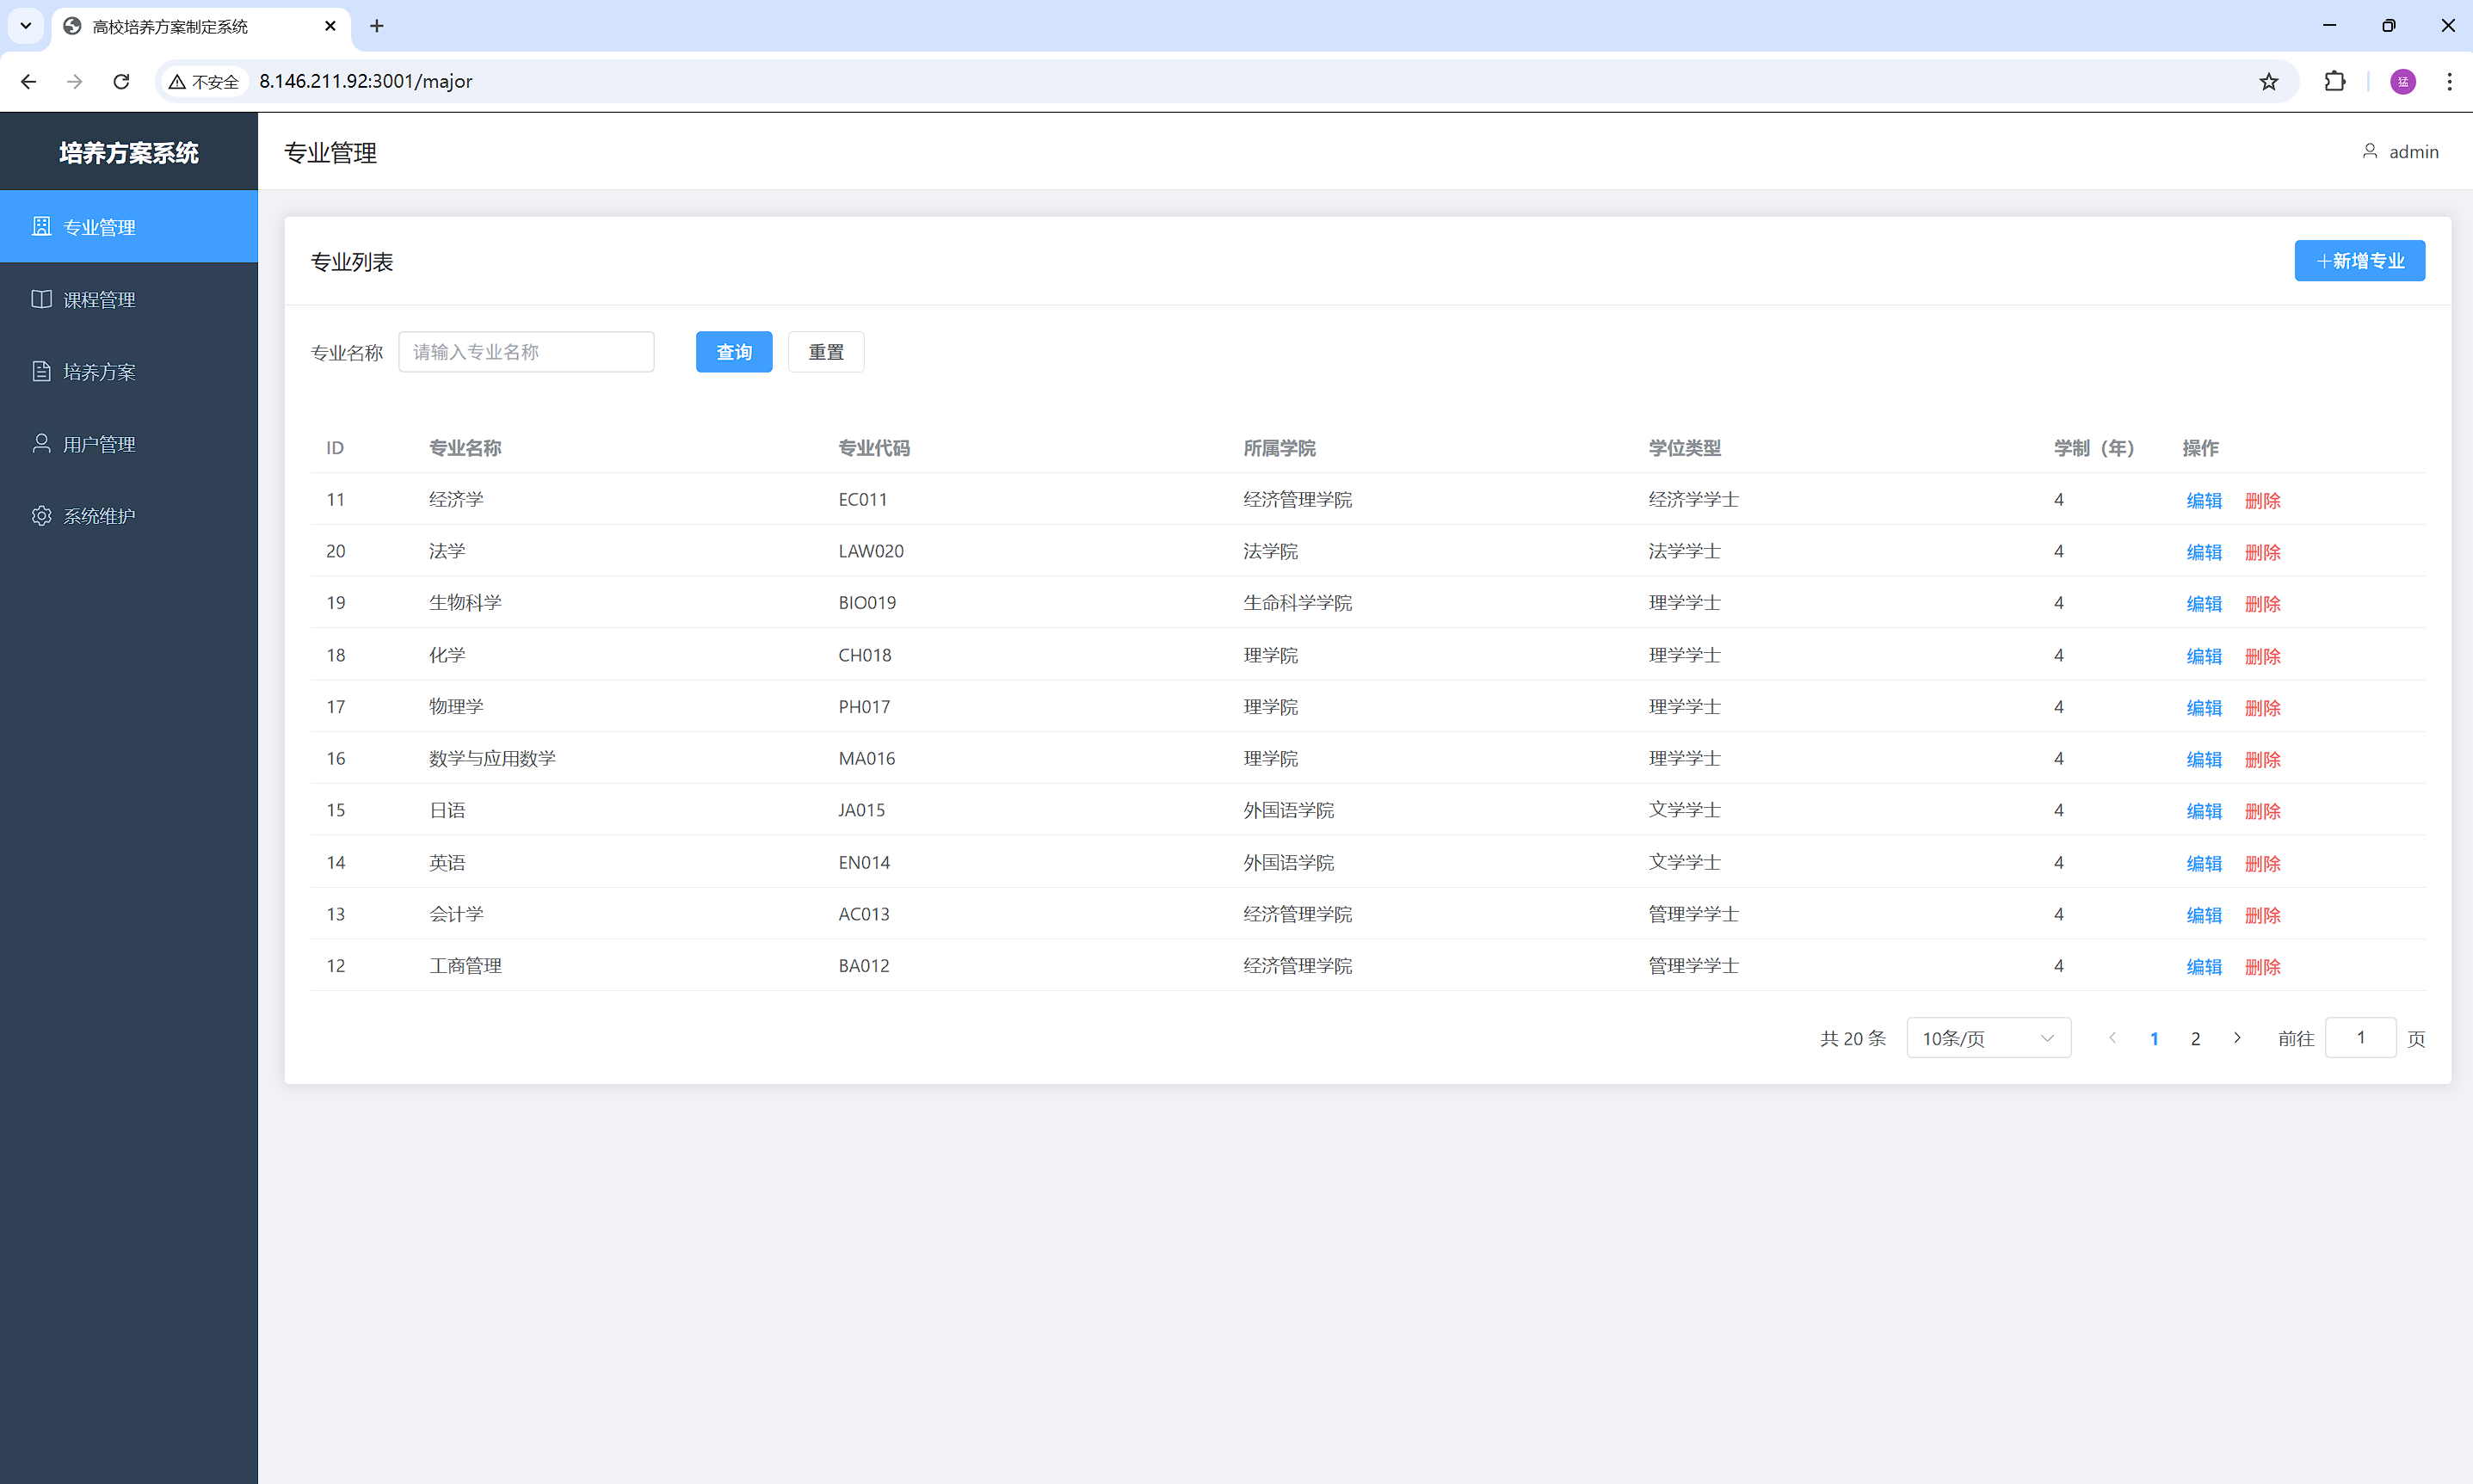Click the building icon beside 专业管理
Screen dimensions: 2473x1484
[x=41, y=227]
